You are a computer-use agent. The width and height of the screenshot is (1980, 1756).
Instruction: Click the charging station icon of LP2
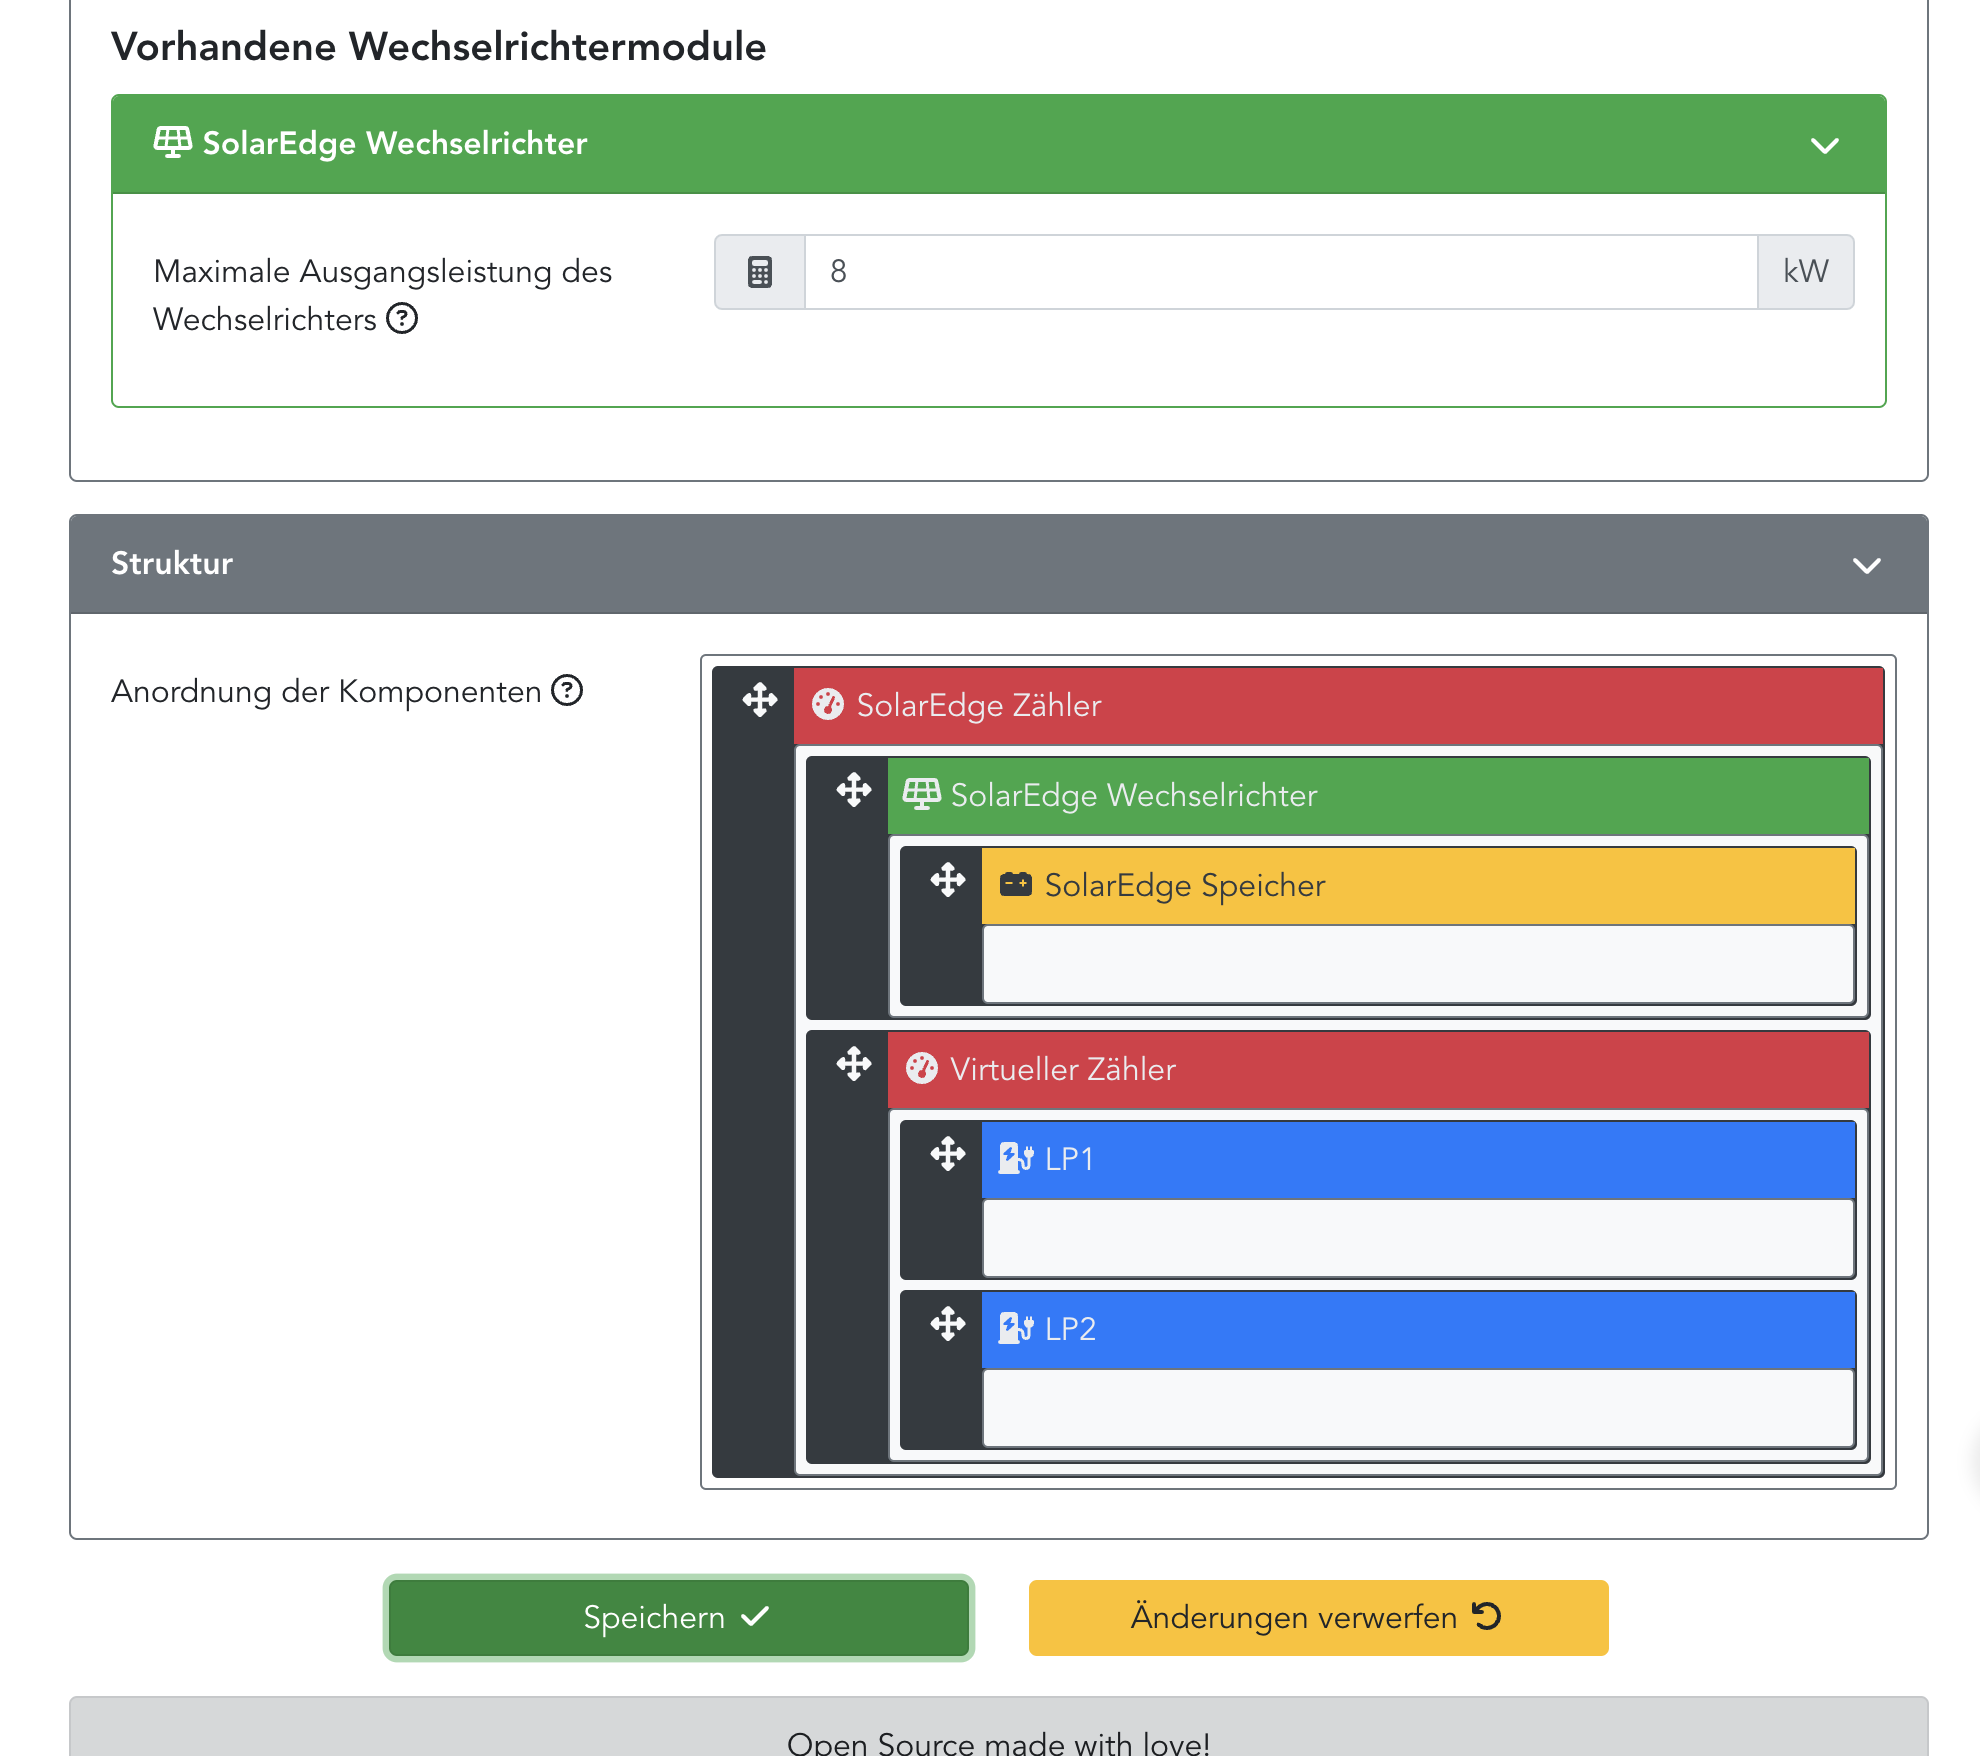1016,1329
